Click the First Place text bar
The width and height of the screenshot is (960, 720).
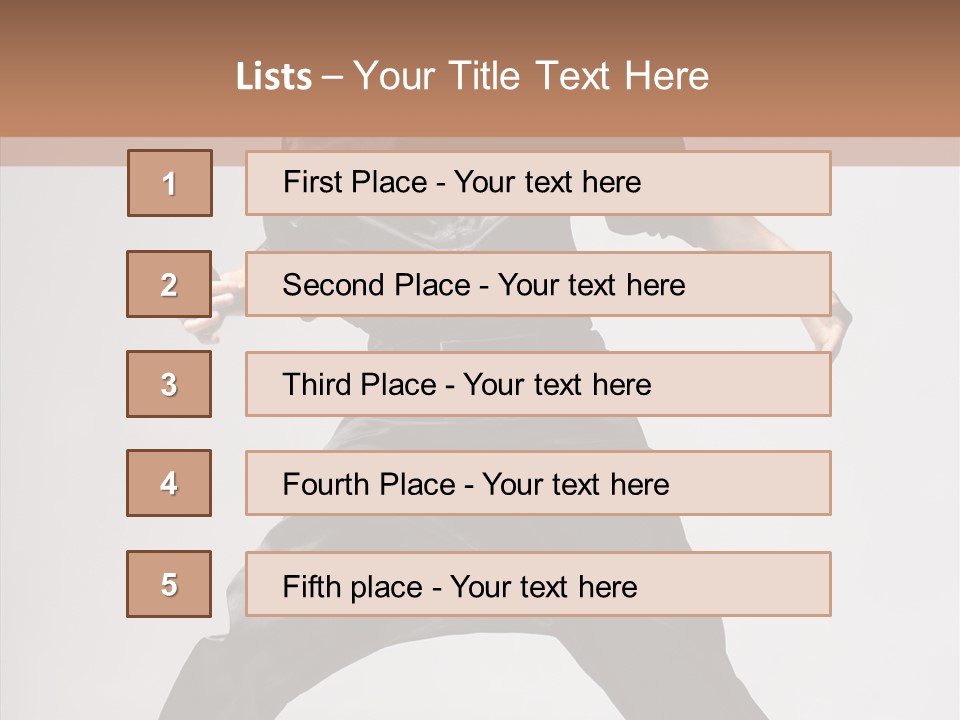point(538,183)
